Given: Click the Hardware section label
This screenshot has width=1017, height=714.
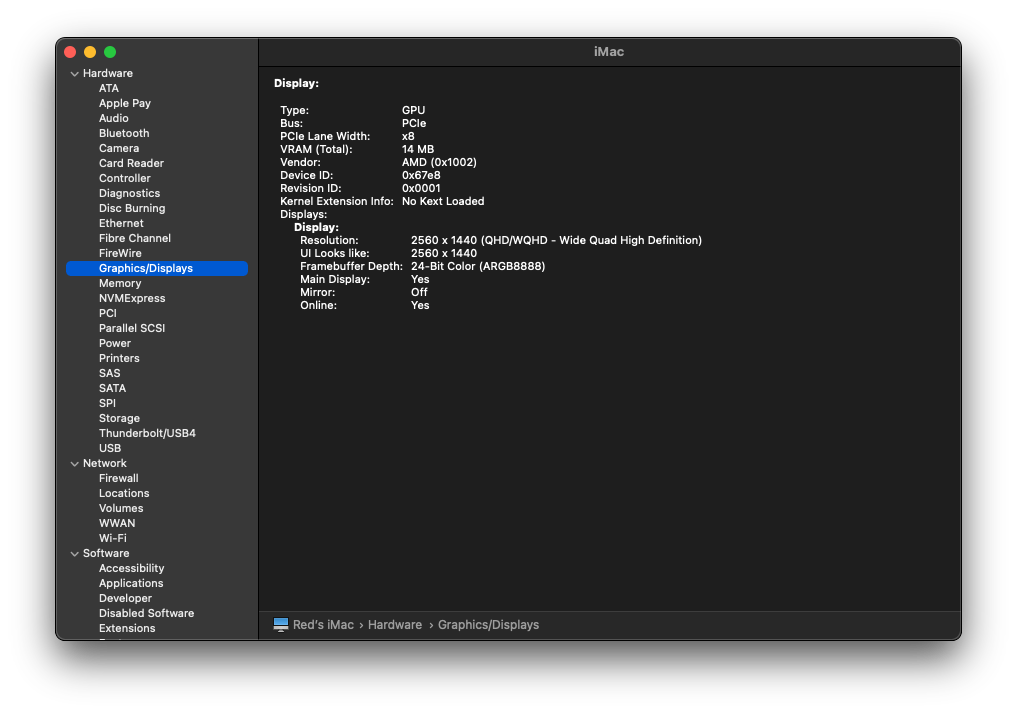Looking at the screenshot, I should click(108, 73).
